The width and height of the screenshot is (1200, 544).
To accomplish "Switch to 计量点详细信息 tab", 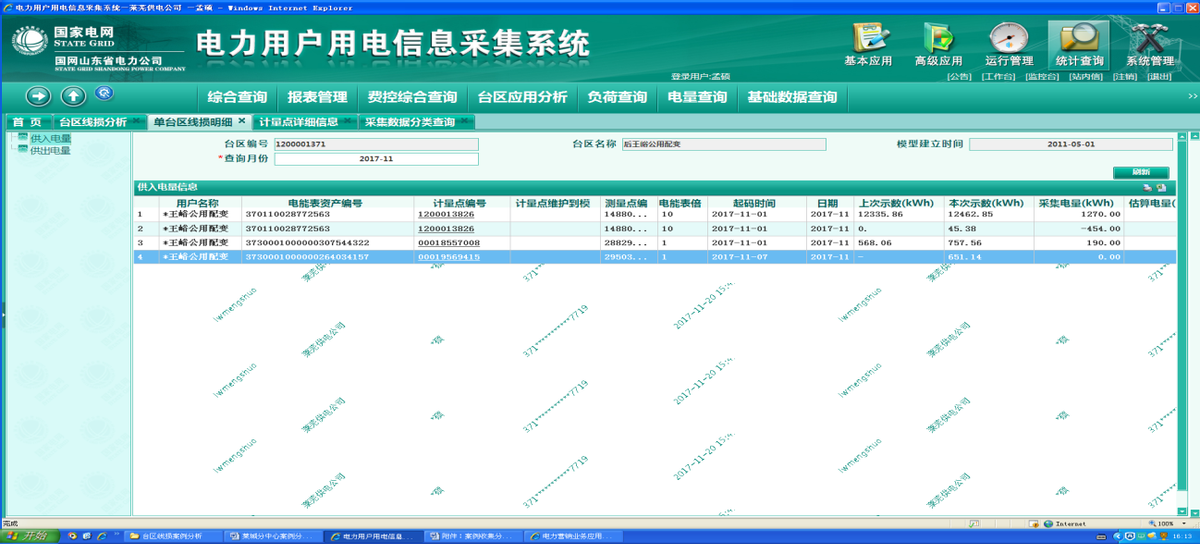I will [x=298, y=122].
